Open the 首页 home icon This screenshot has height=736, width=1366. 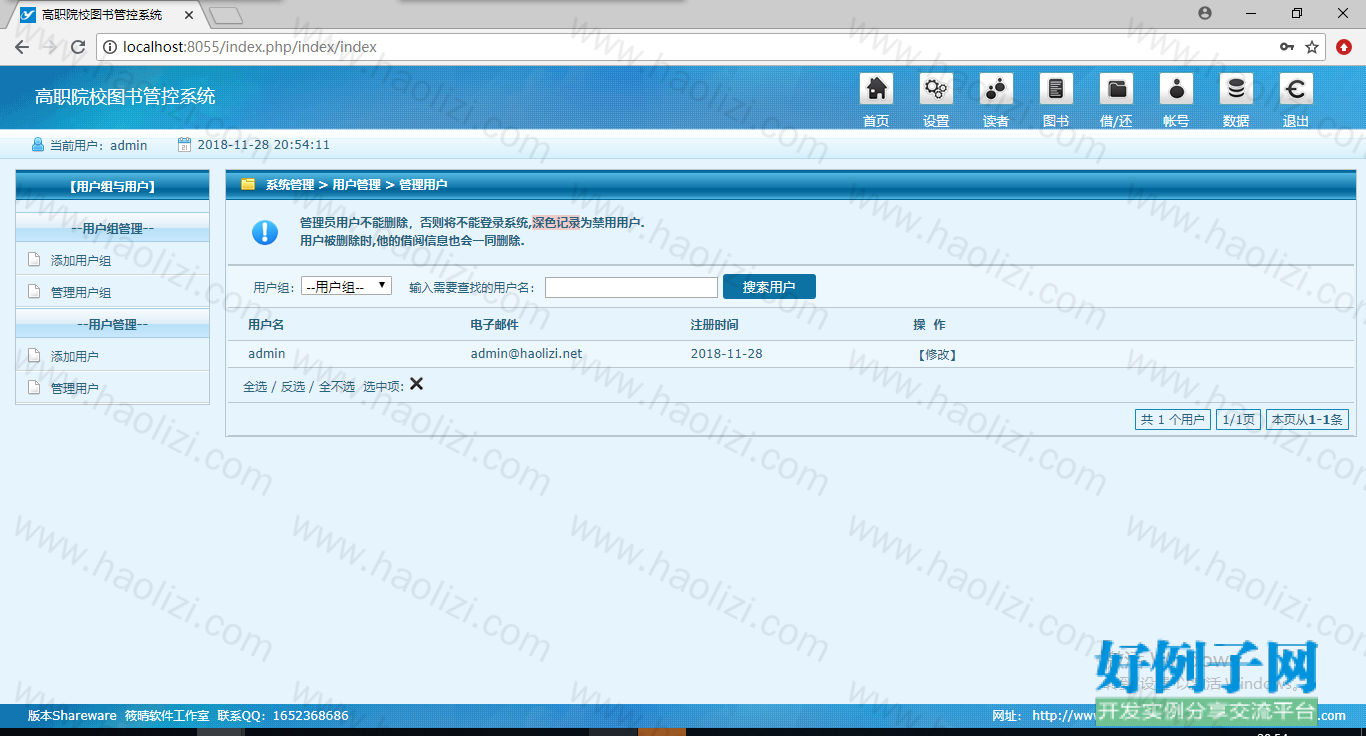(876, 89)
